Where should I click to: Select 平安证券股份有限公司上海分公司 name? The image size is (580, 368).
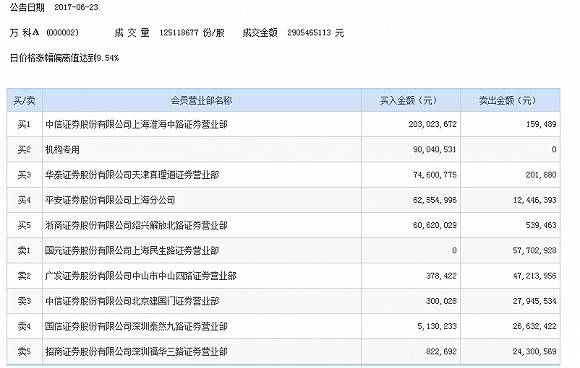tap(110, 200)
